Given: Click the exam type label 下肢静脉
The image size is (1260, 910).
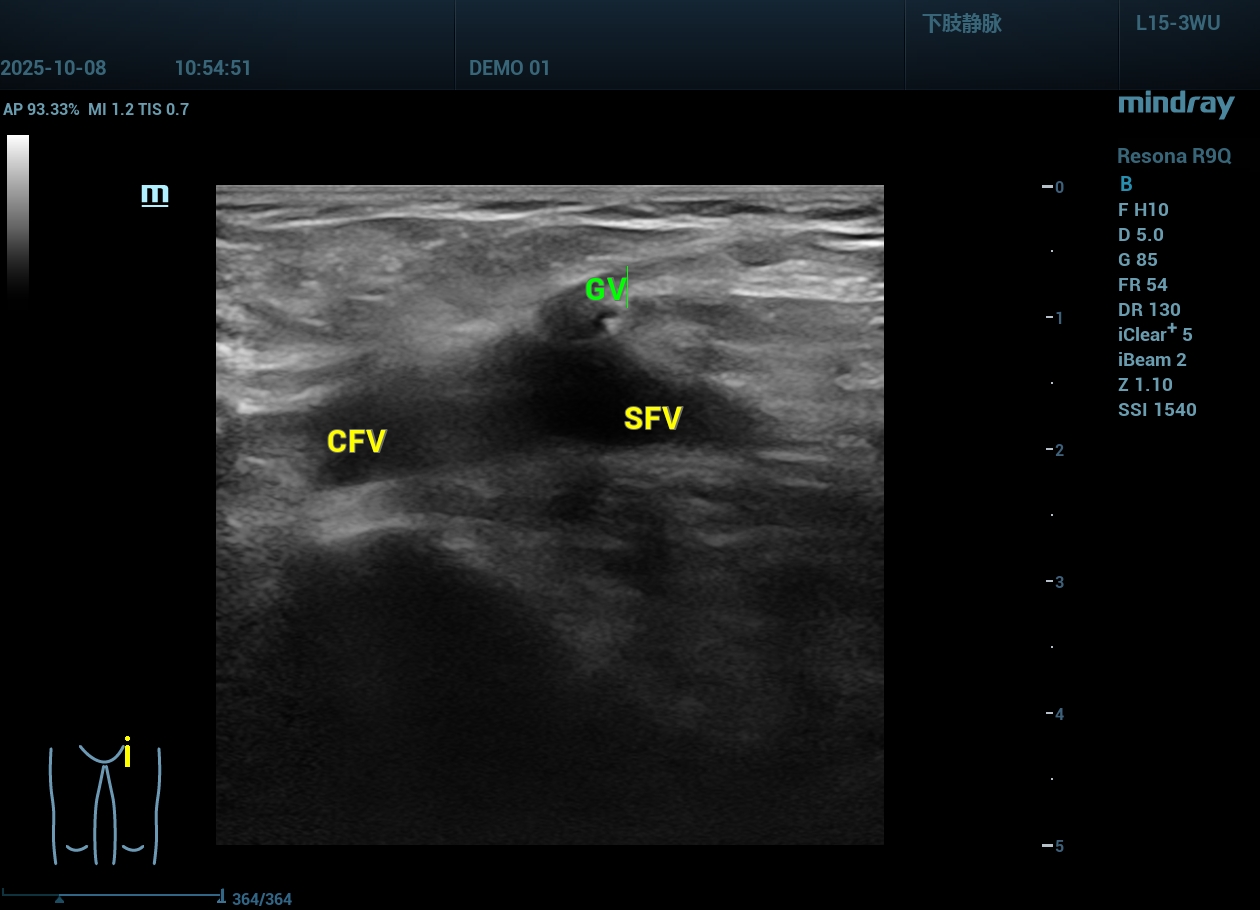Looking at the screenshot, I should (x=962, y=24).
